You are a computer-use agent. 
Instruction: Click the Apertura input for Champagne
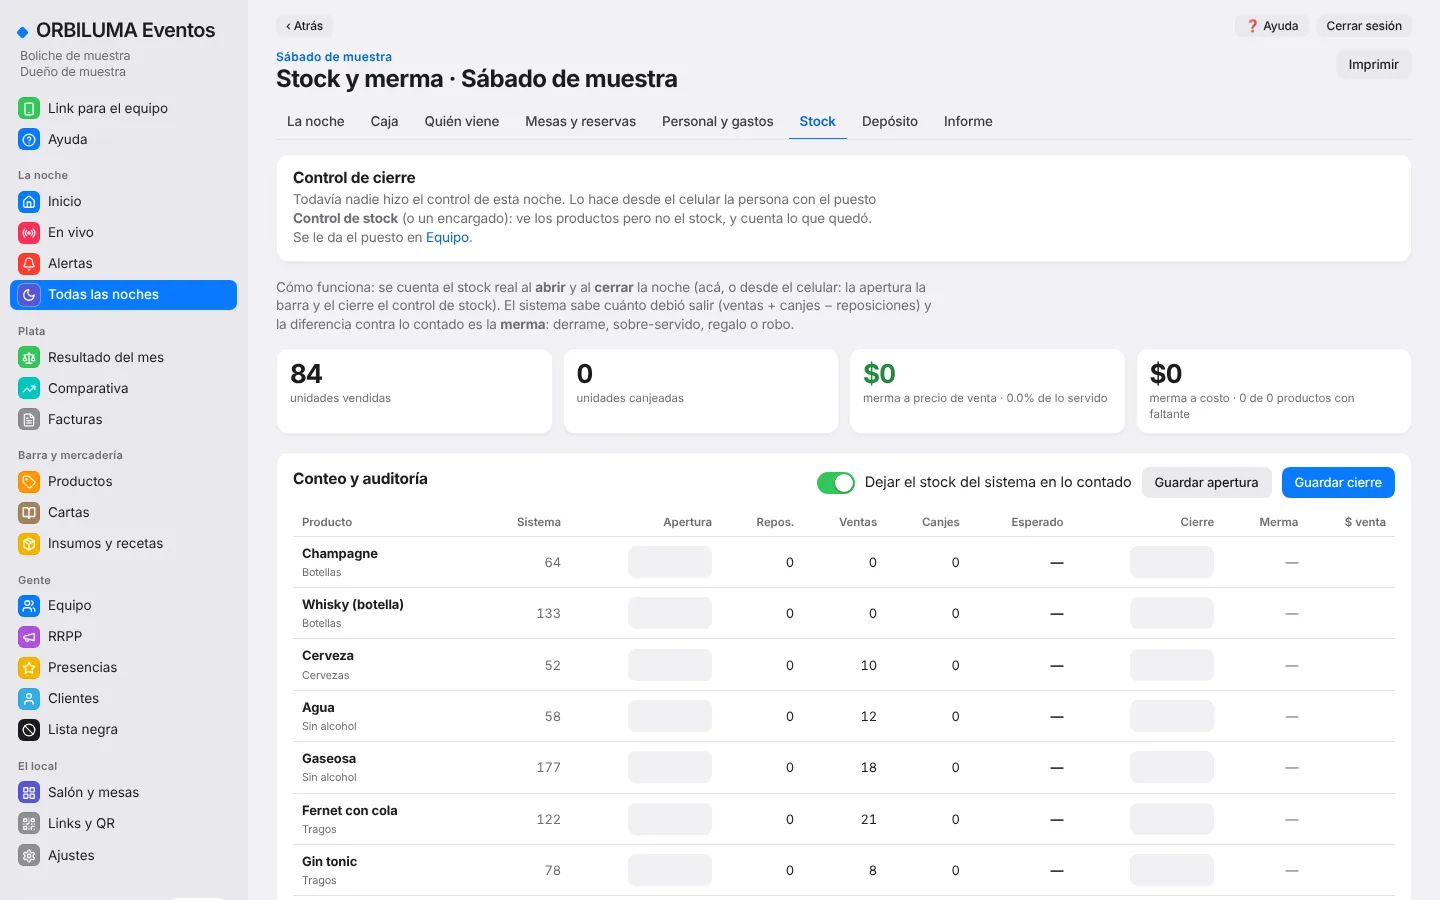[x=670, y=562]
